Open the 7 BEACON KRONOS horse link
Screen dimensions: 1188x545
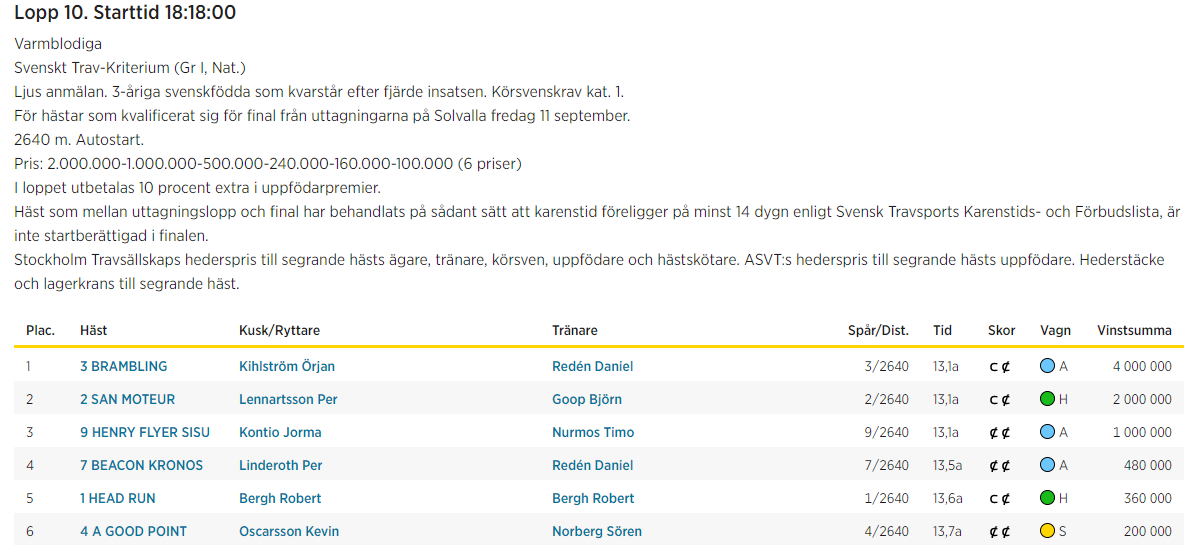coord(142,465)
